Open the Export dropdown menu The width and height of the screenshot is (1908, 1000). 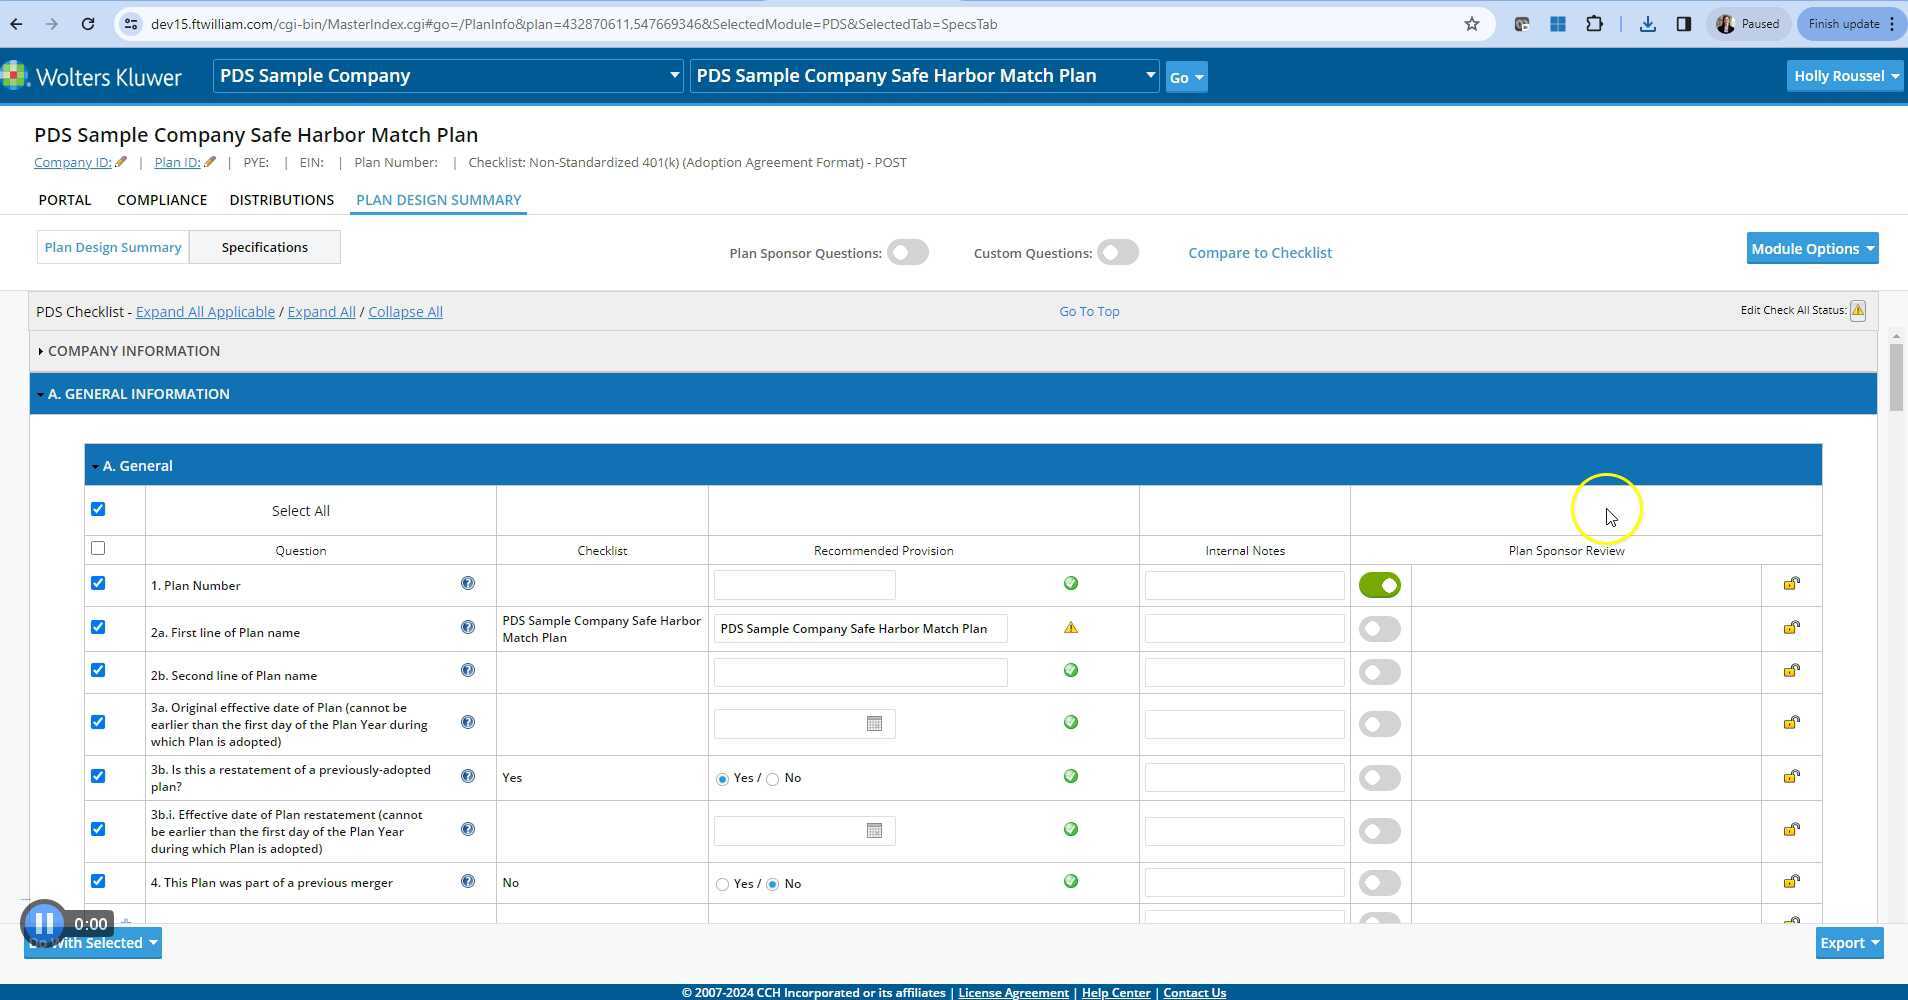point(1848,943)
